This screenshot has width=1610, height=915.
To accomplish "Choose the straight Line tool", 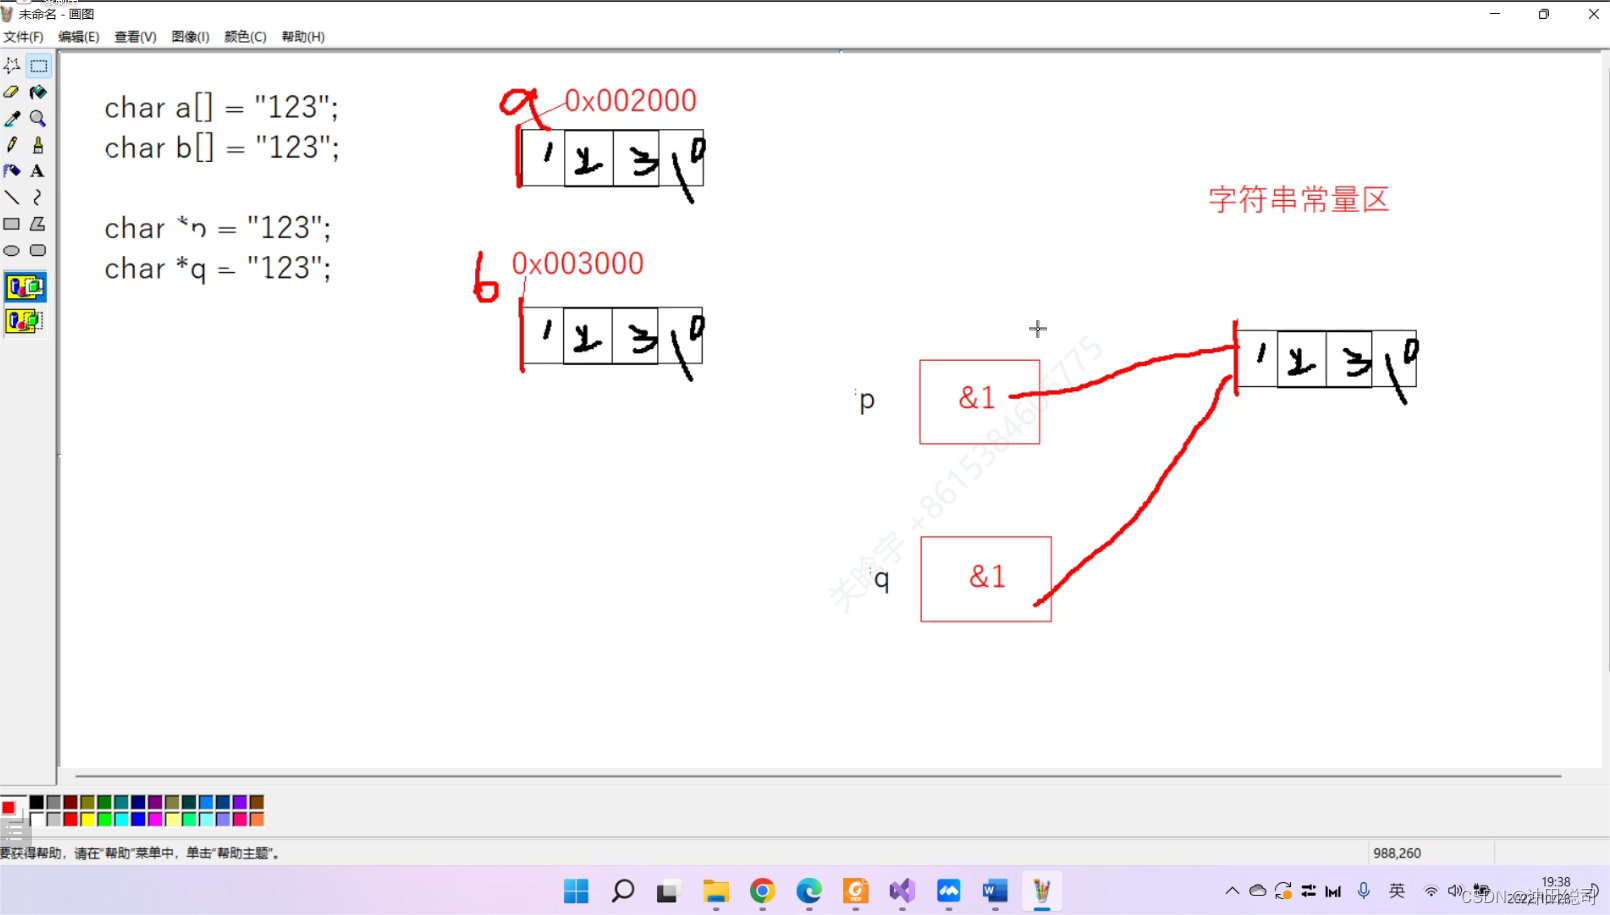I will pyautogui.click(x=12, y=197).
